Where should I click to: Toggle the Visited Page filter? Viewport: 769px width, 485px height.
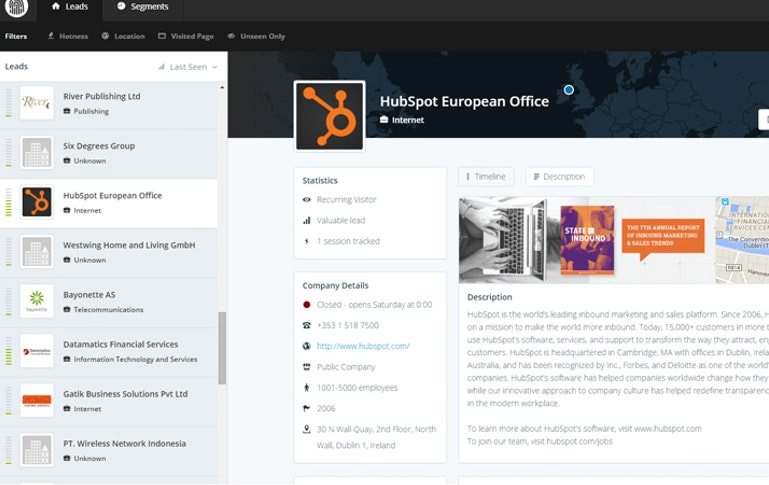coord(185,36)
